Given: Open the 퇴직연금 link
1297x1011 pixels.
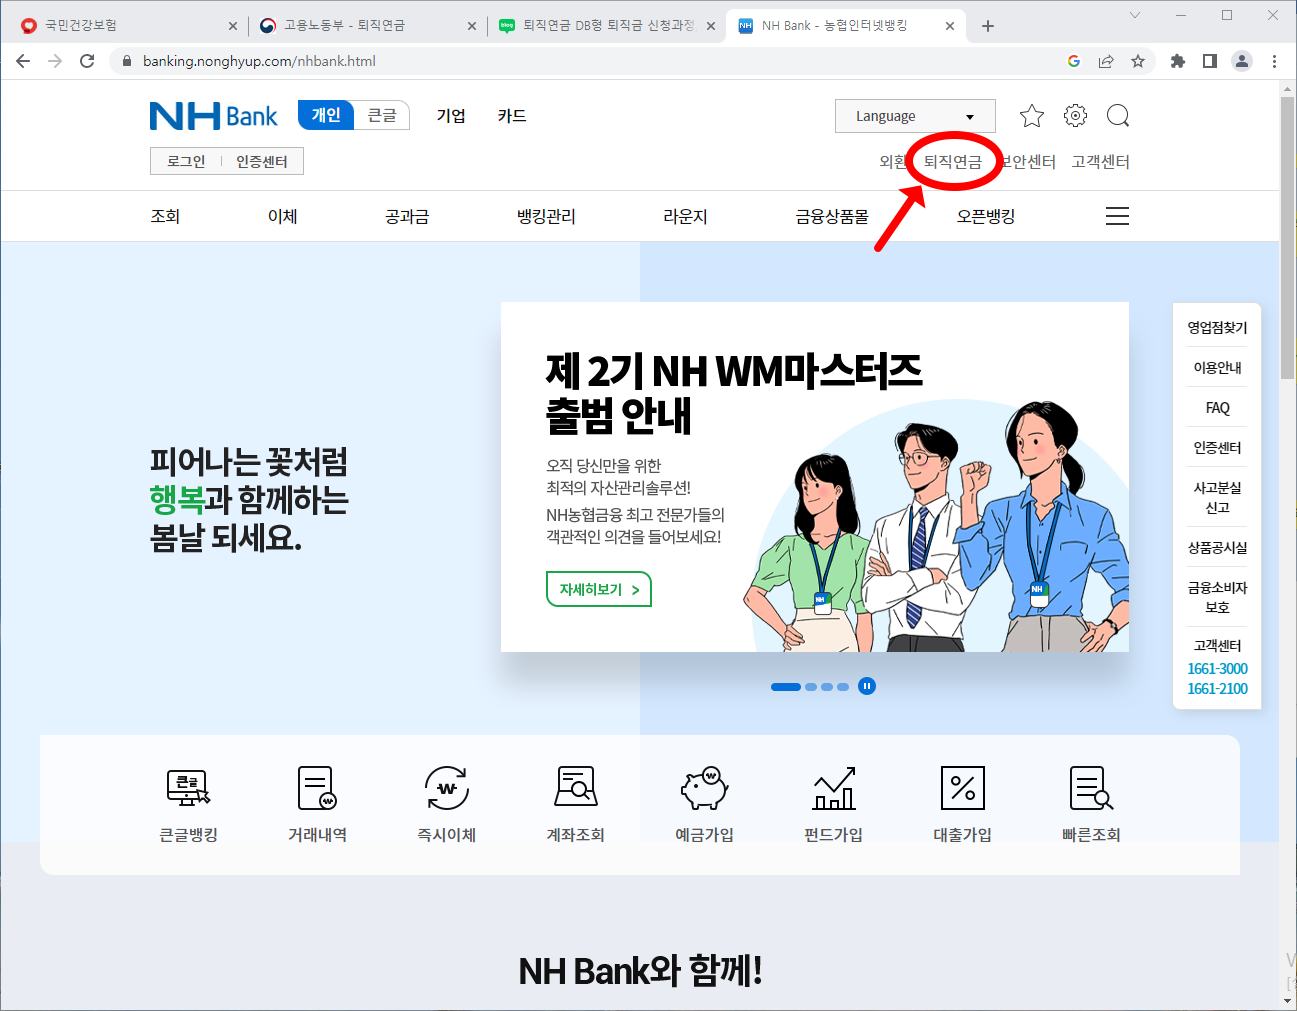Looking at the screenshot, I should tap(952, 162).
